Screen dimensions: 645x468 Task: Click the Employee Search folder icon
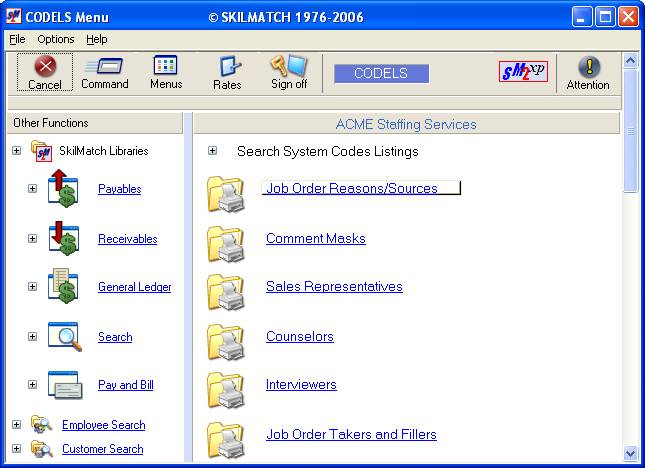pos(41,424)
